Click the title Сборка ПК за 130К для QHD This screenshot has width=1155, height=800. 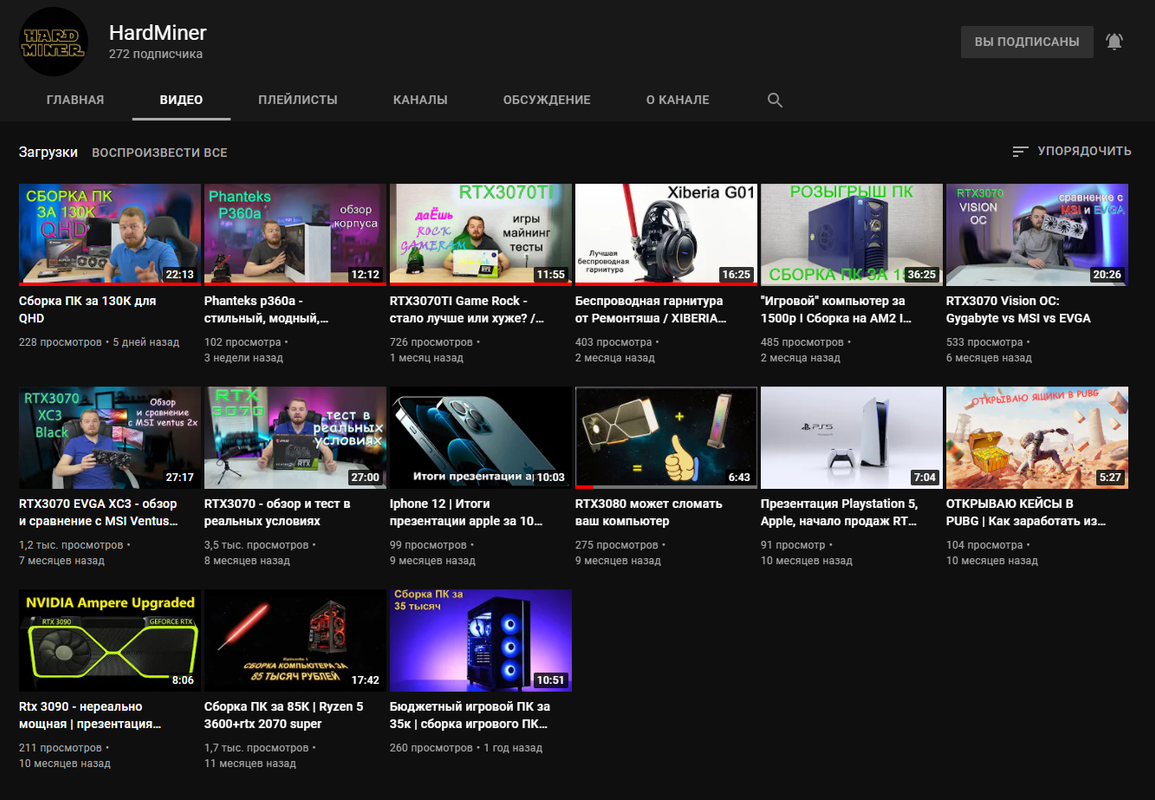tap(87, 309)
